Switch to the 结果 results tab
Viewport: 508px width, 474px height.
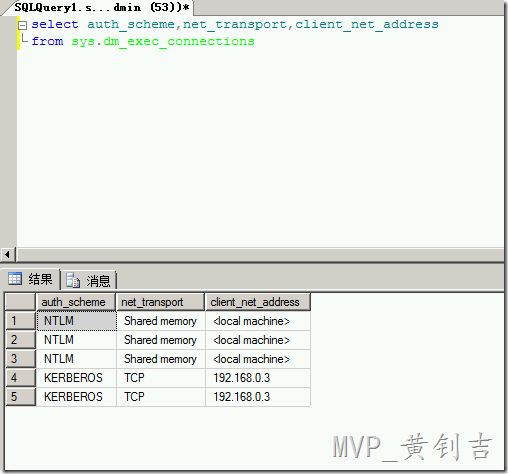pos(31,279)
